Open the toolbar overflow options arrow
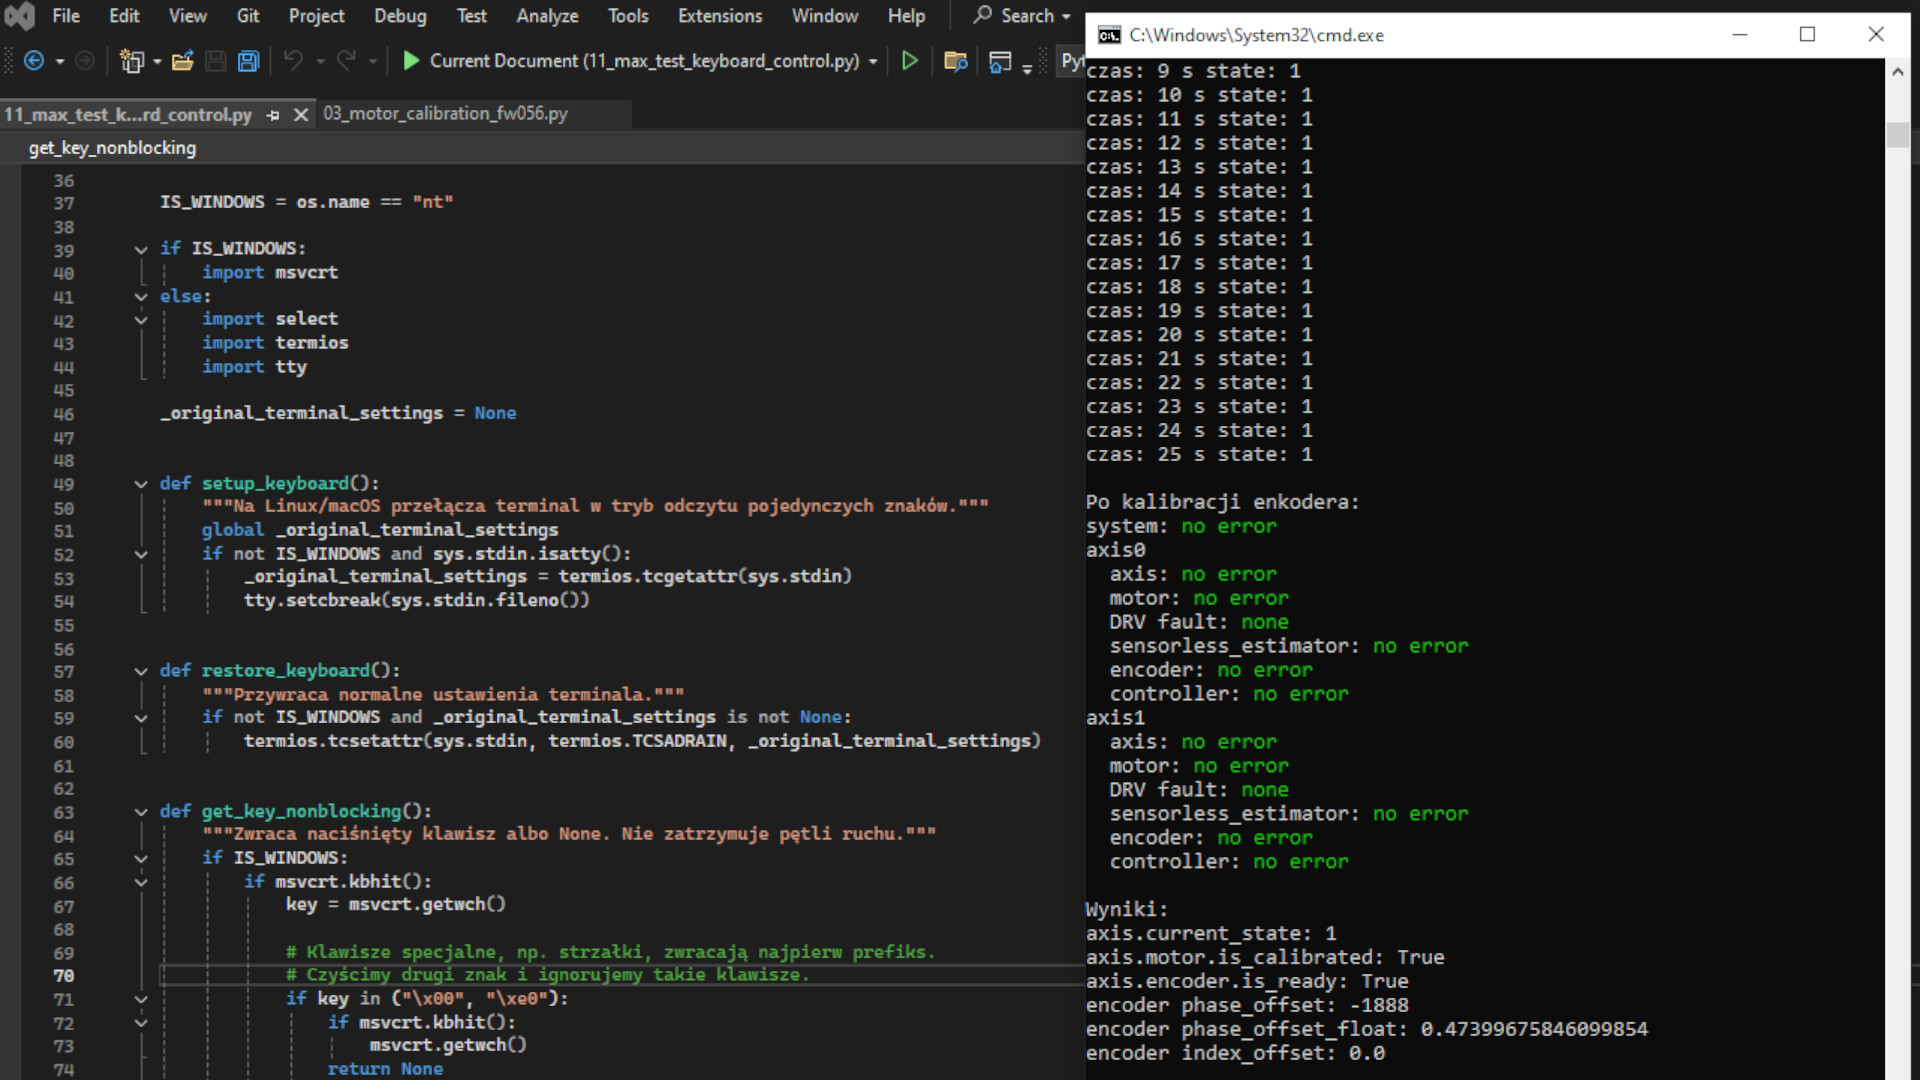Image resolution: width=1920 pixels, height=1080 pixels. click(x=1027, y=67)
